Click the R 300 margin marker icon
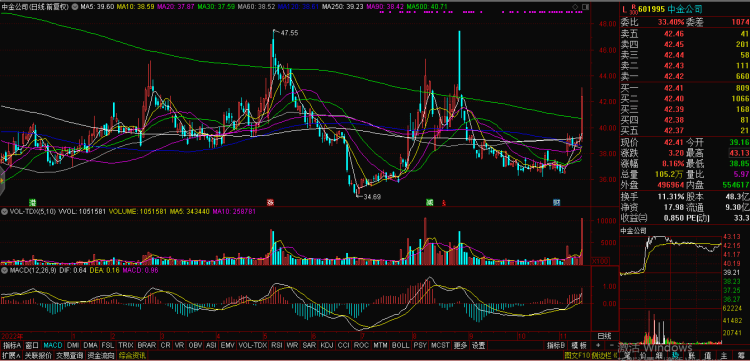 634,9
